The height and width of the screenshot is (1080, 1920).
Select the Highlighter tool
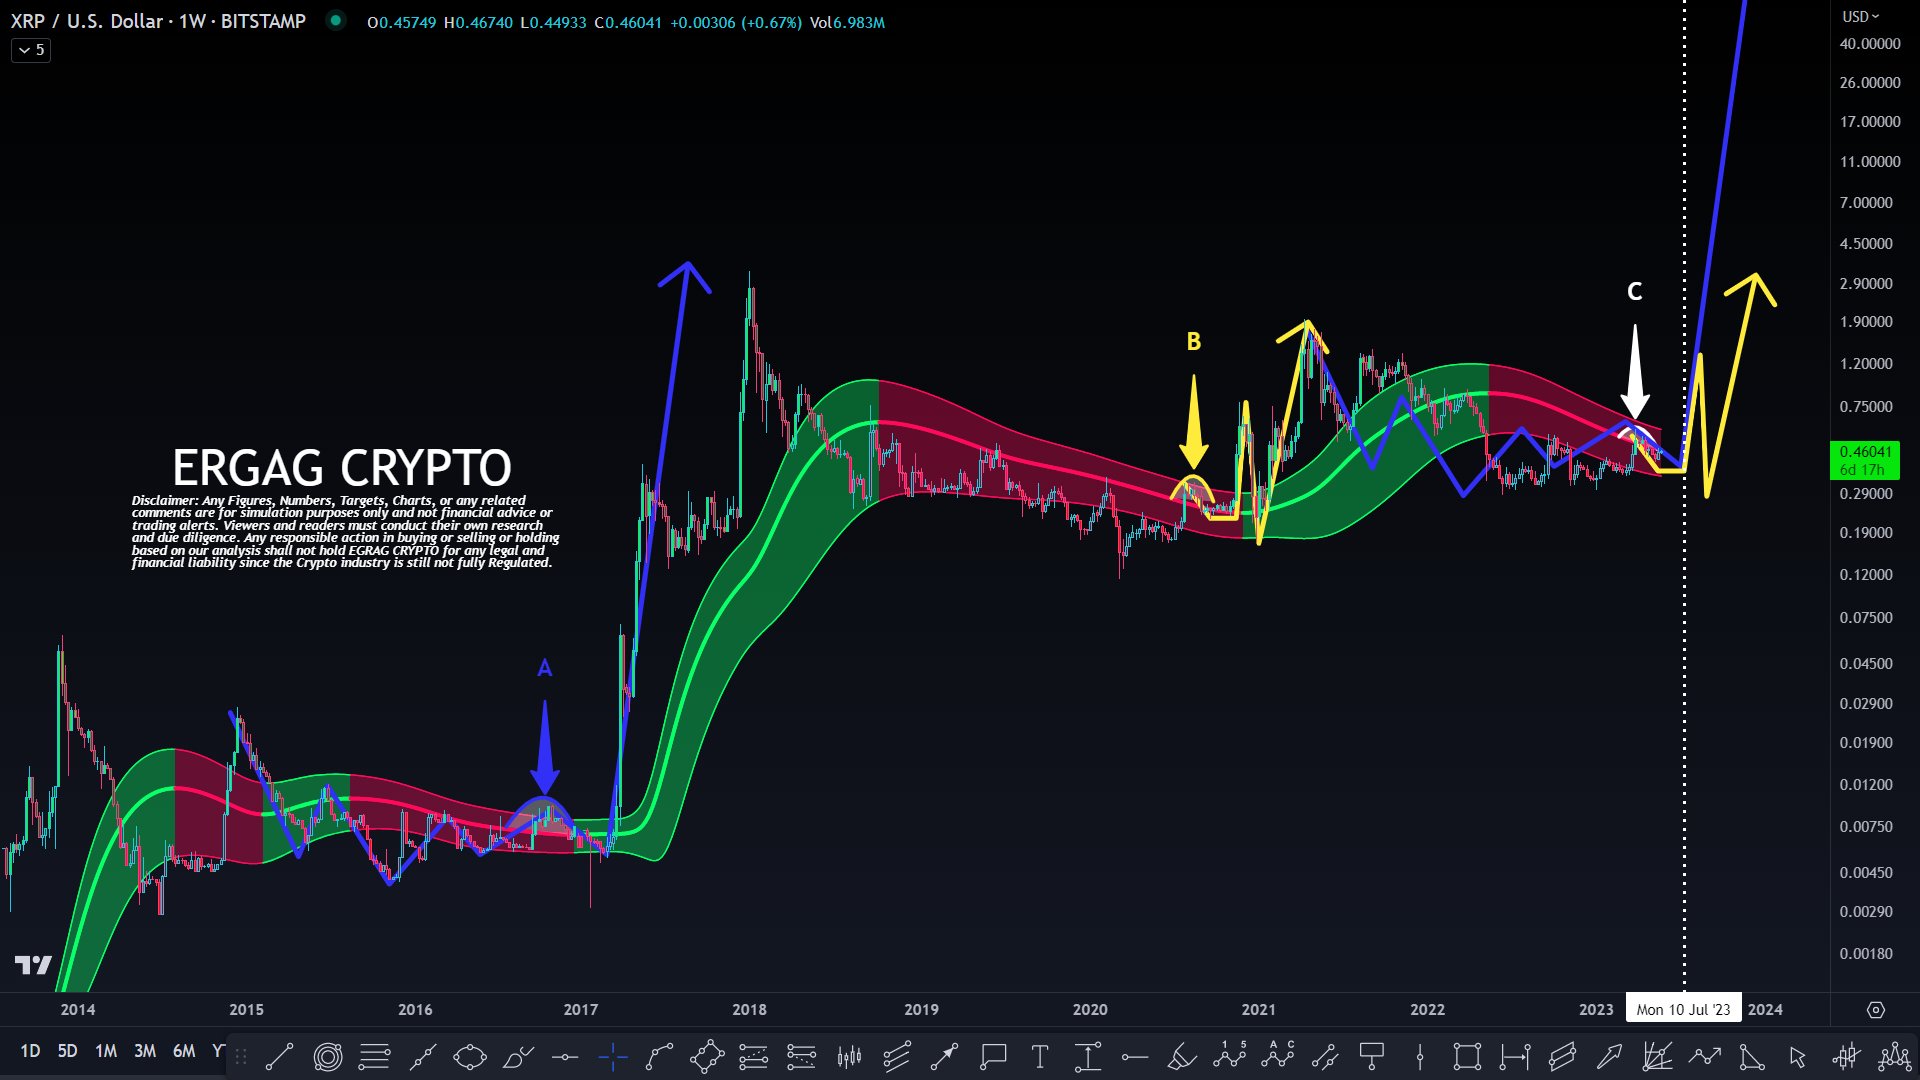click(1182, 1056)
